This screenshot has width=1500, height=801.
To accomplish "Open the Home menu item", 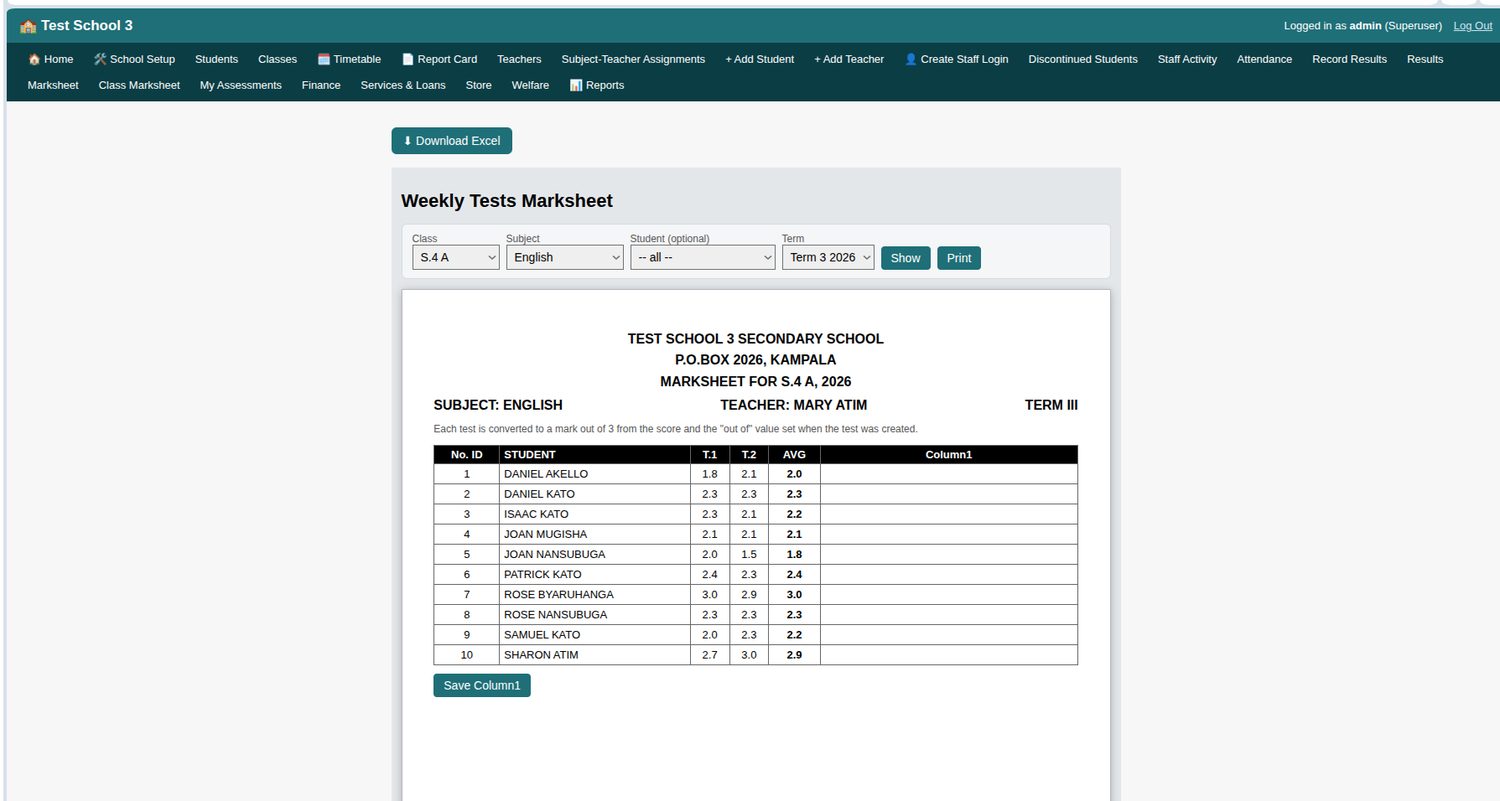I will (50, 59).
